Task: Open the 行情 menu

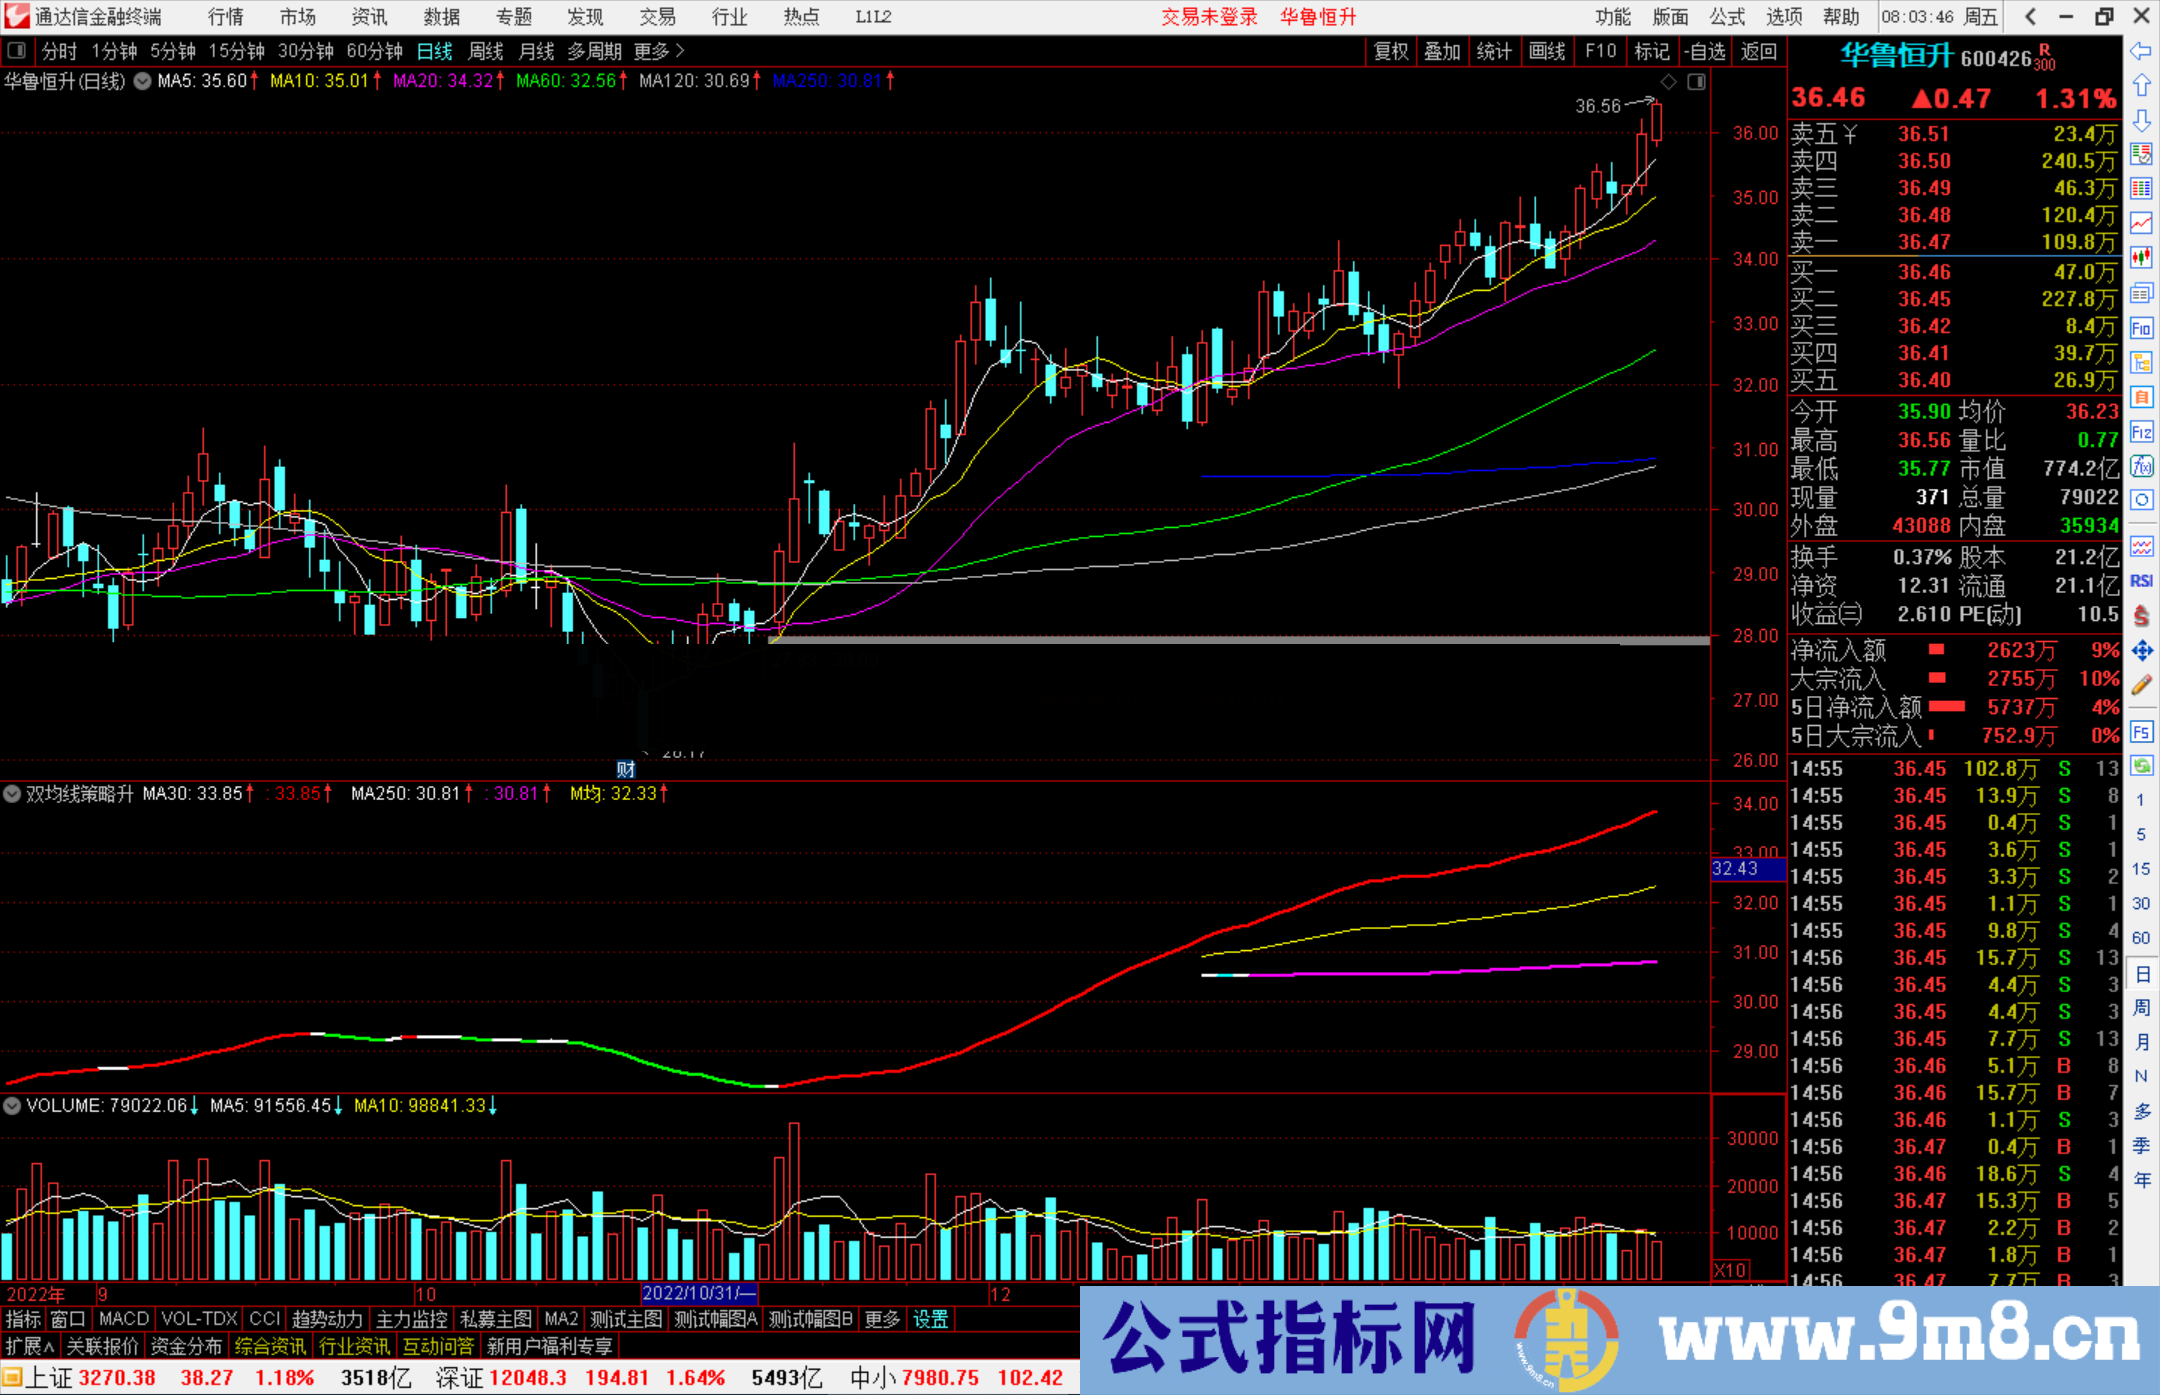Action: [x=225, y=17]
